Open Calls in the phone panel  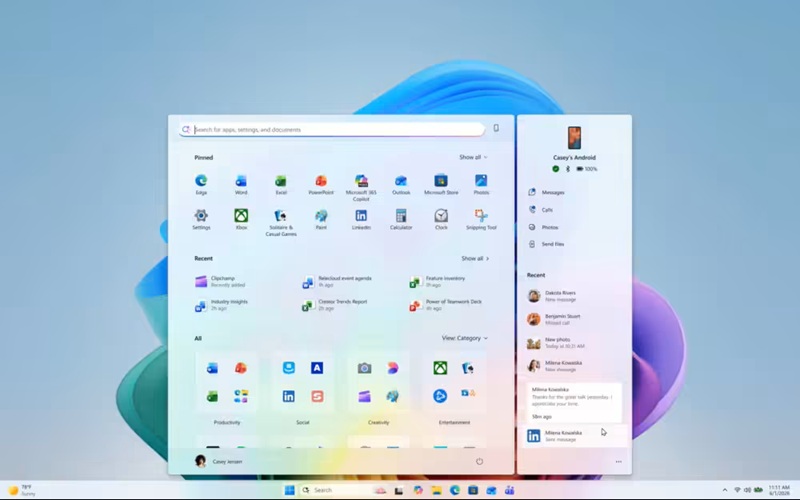coord(541,210)
